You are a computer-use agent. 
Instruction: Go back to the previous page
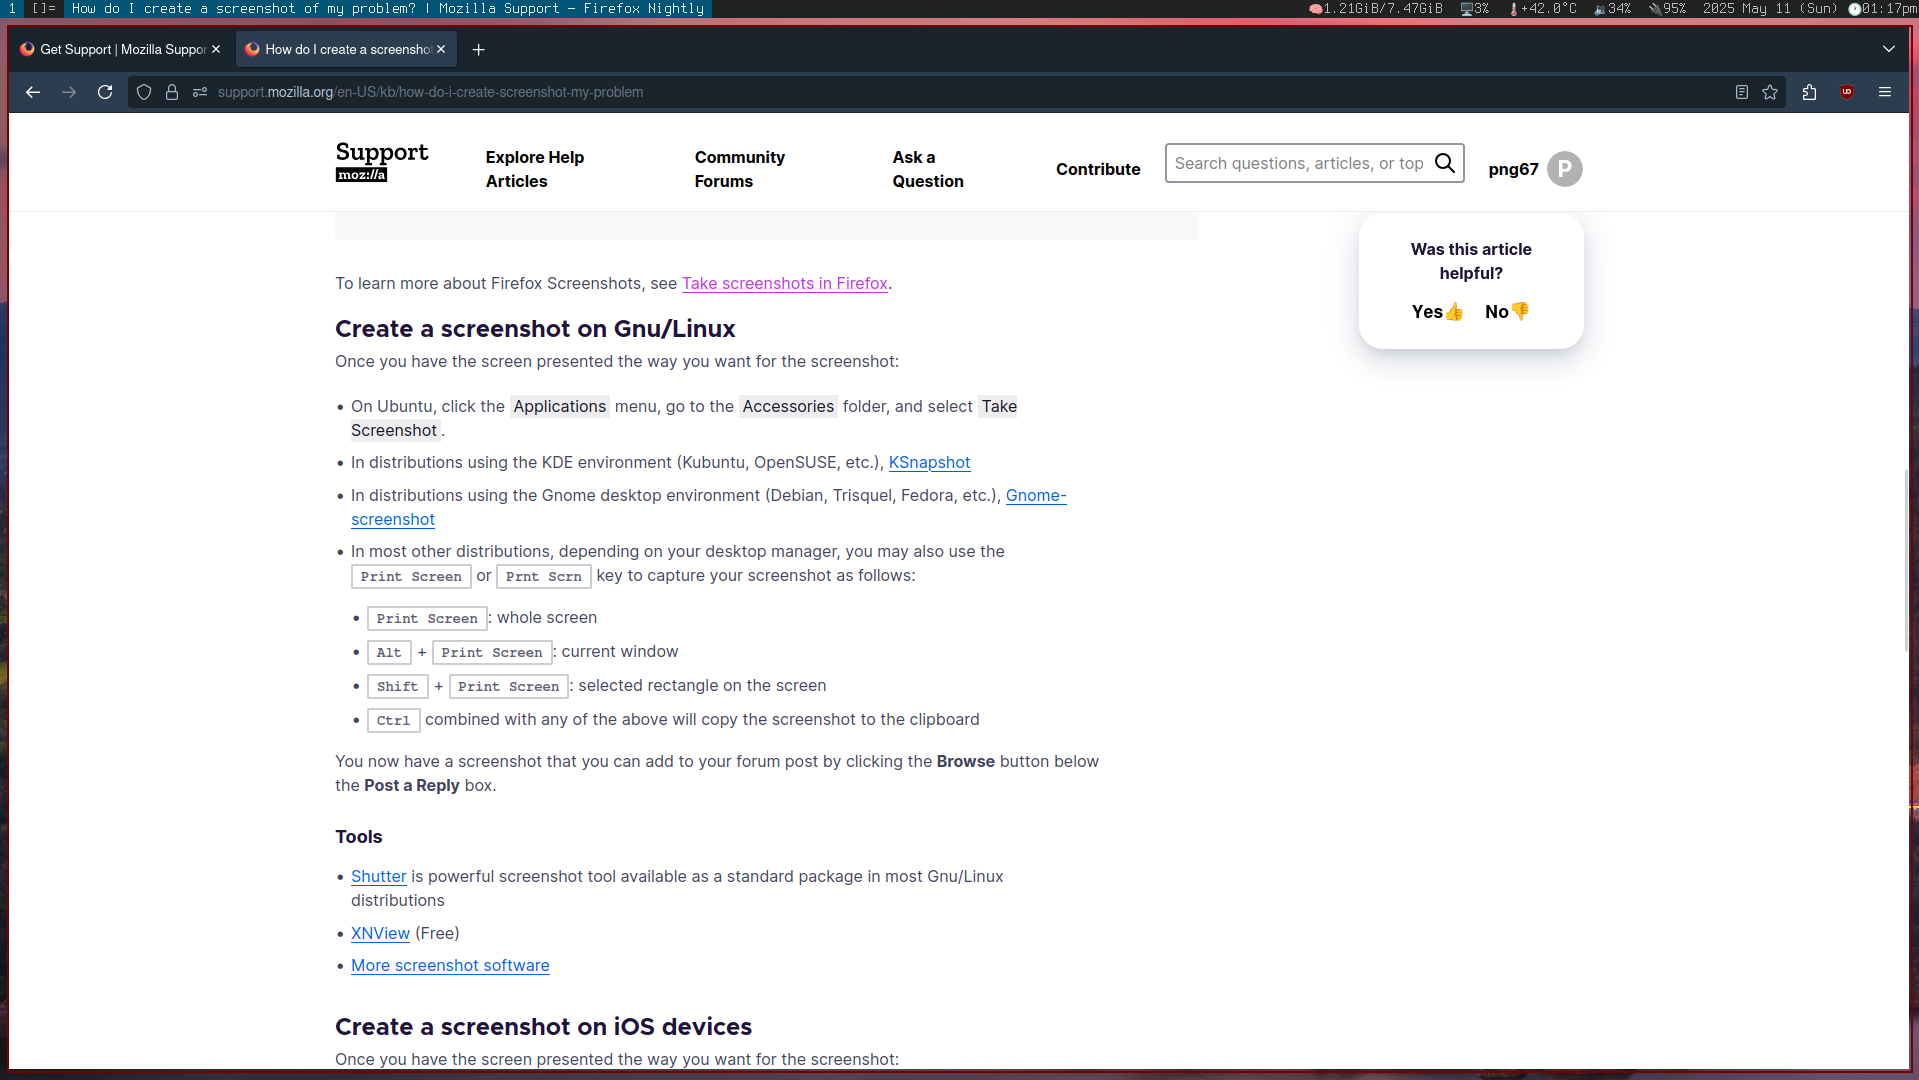pyautogui.click(x=33, y=92)
